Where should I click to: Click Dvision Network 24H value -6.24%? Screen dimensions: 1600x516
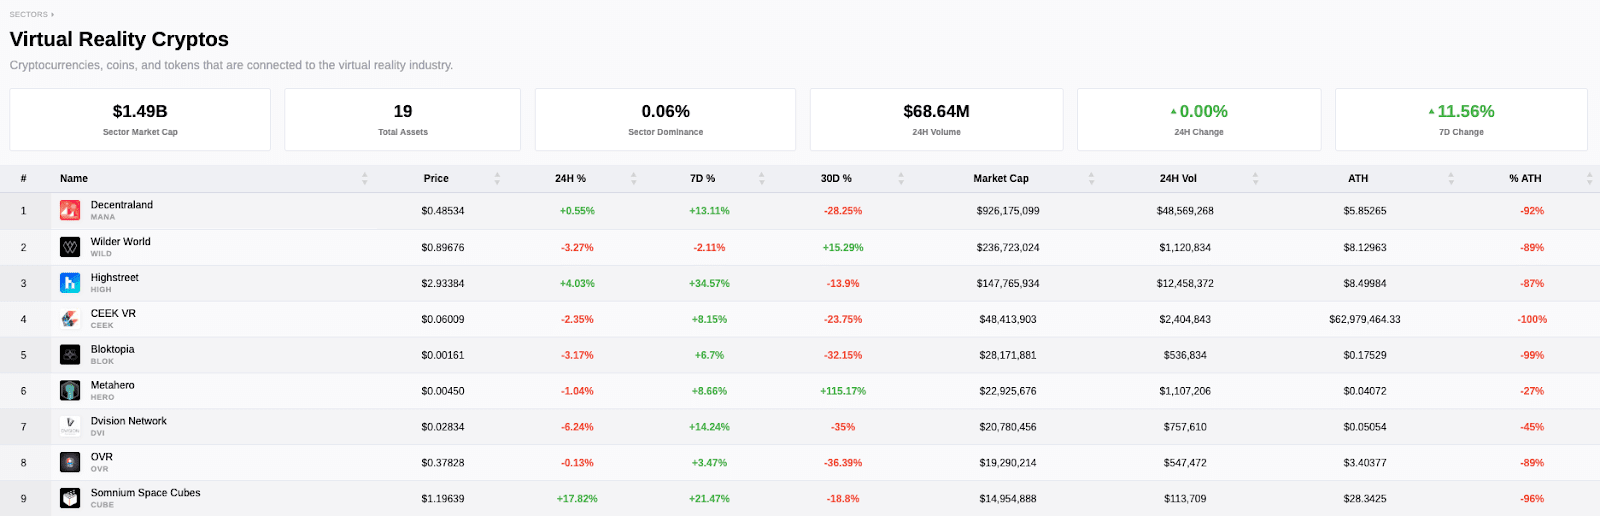[577, 427]
